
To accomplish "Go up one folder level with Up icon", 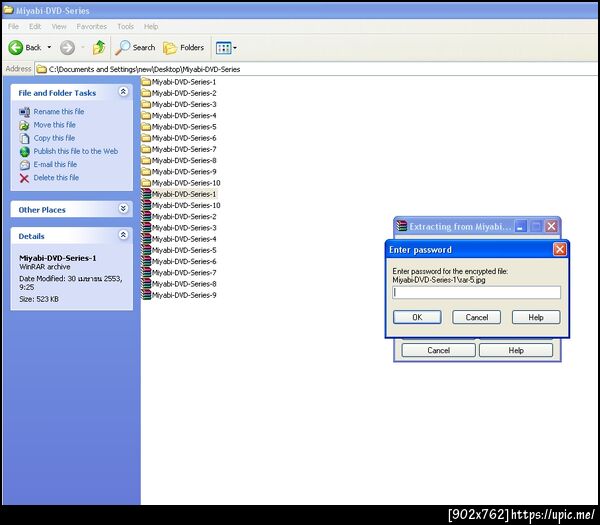I will pyautogui.click(x=99, y=47).
